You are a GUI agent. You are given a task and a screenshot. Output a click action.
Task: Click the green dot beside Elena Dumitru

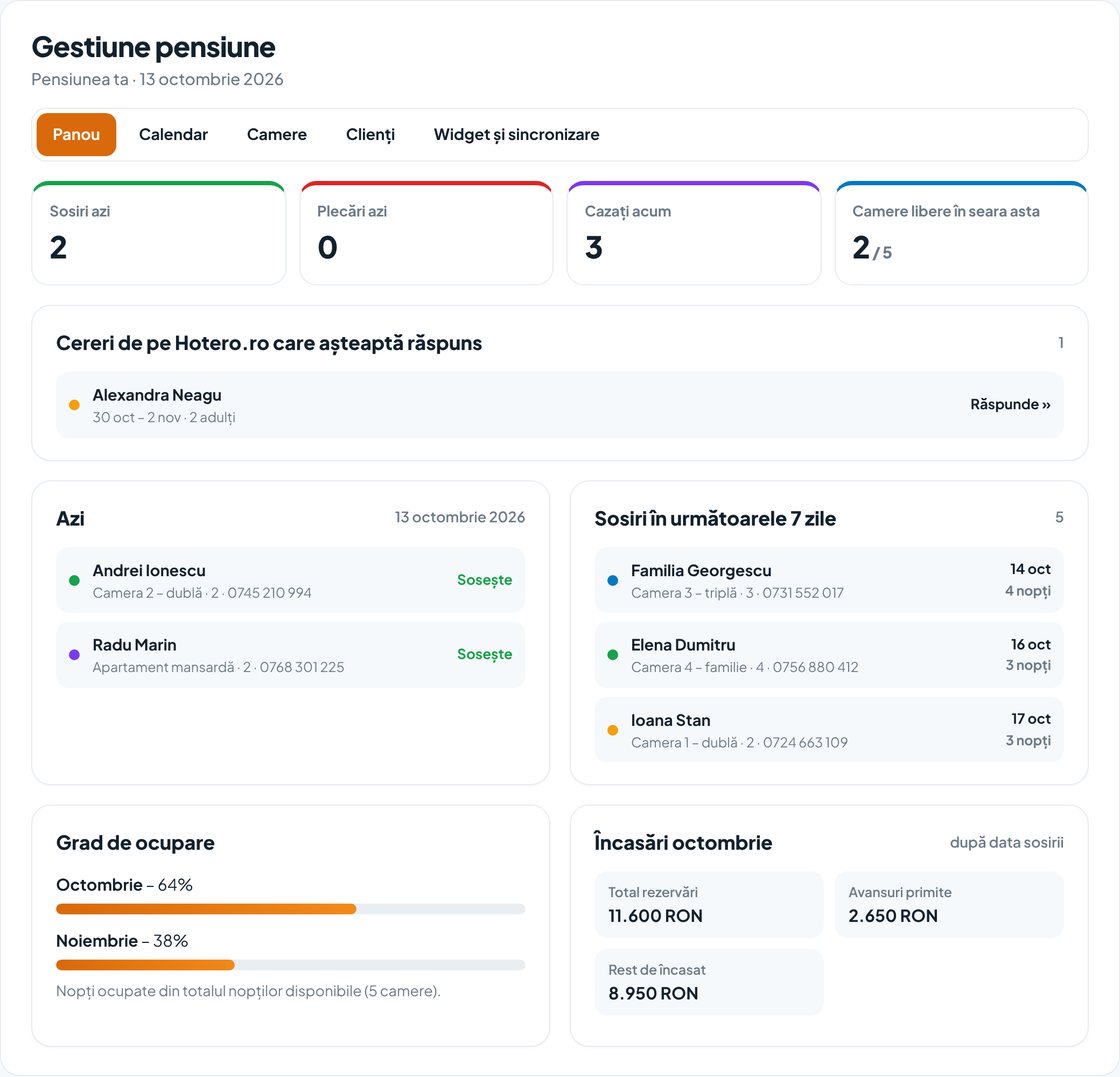tap(613, 655)
